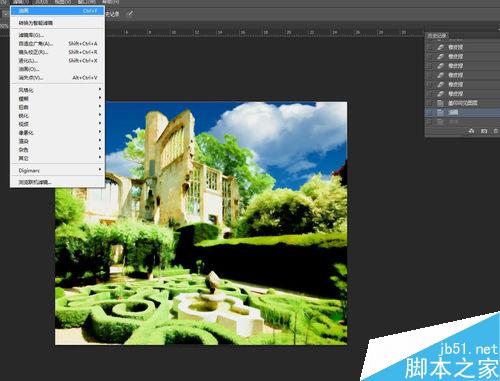Reapply the last 油画 filter (Ctrl+F)
This screenshot has width=500, height=381.
(57, 11)
